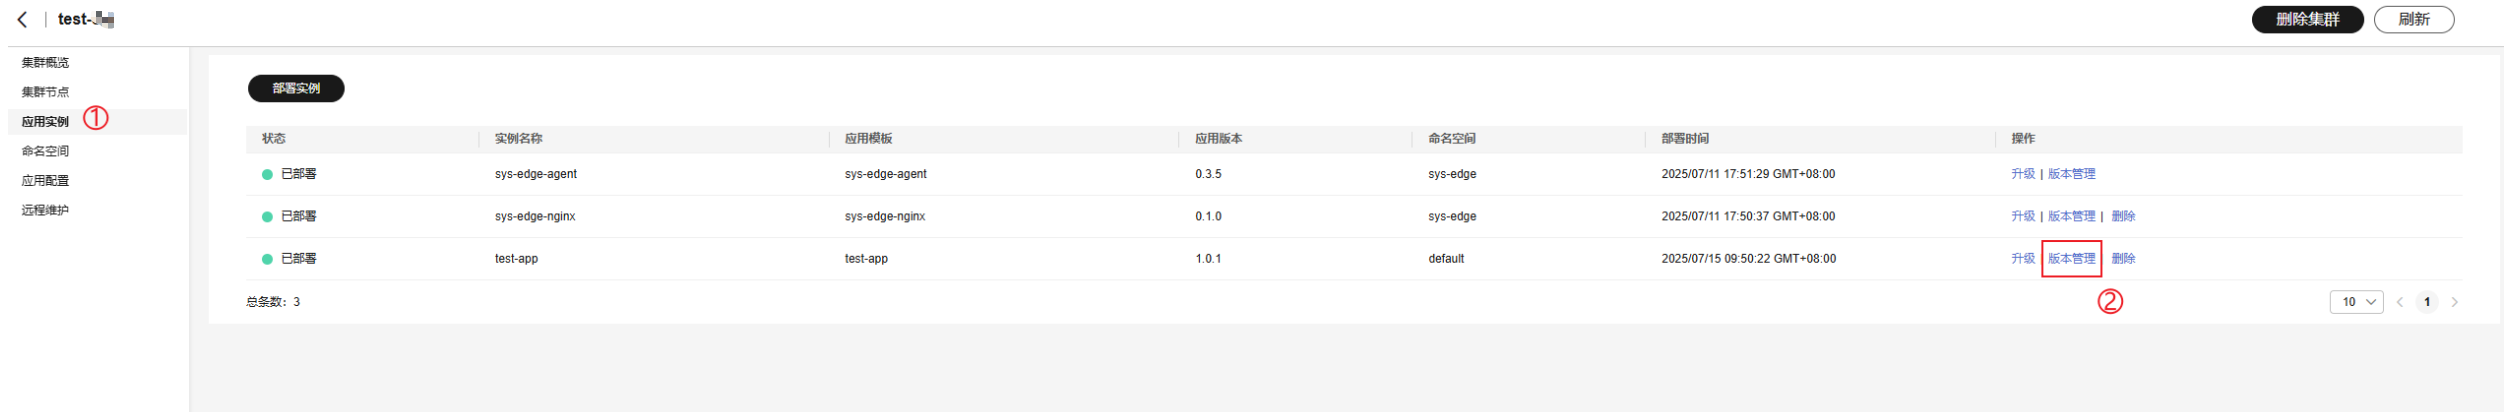Open 命名空间 sidebar item
This screenshot has height=413, width=2507.
coord(46,151)
